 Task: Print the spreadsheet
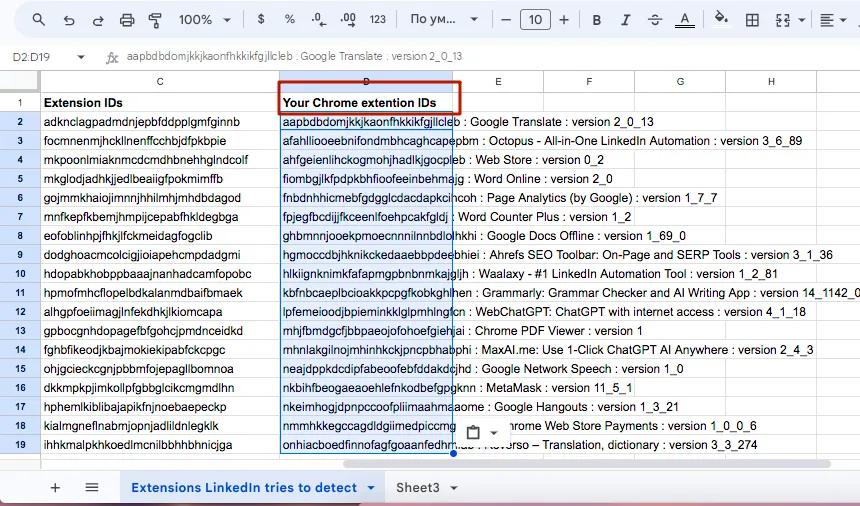click(127, 20)
